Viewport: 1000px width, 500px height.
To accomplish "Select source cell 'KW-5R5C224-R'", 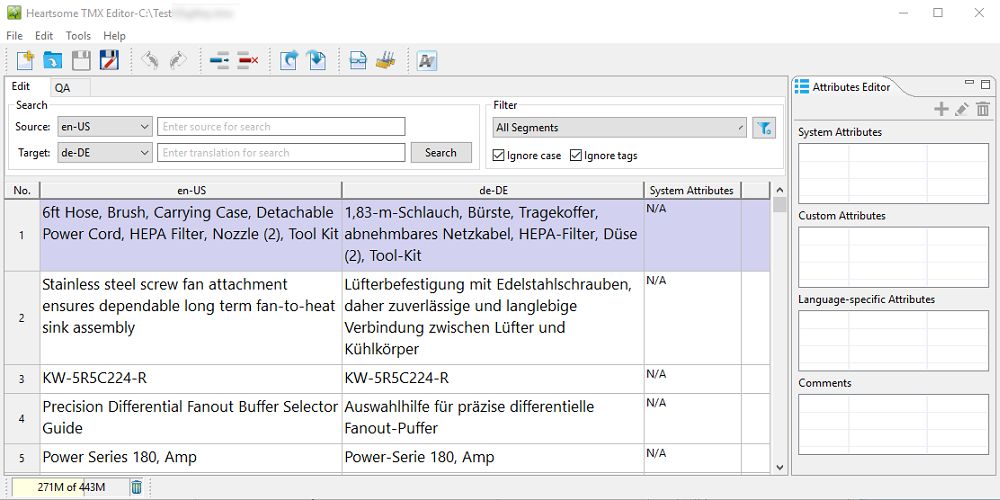I will [x=191, y=379].
